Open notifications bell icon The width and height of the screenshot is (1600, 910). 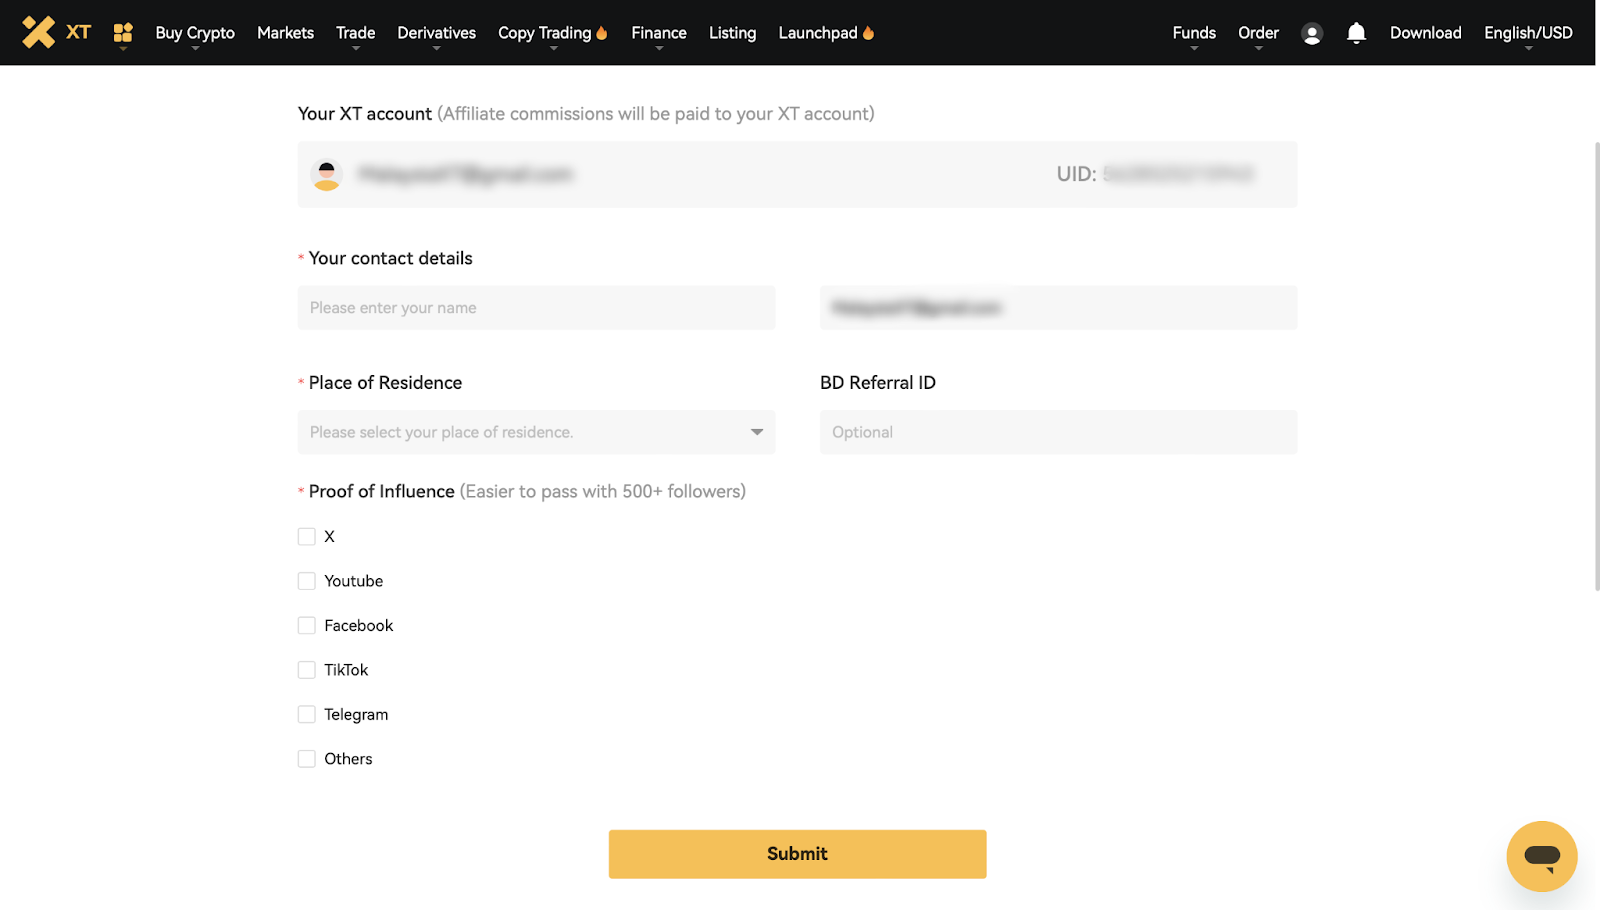point(1356,33)
